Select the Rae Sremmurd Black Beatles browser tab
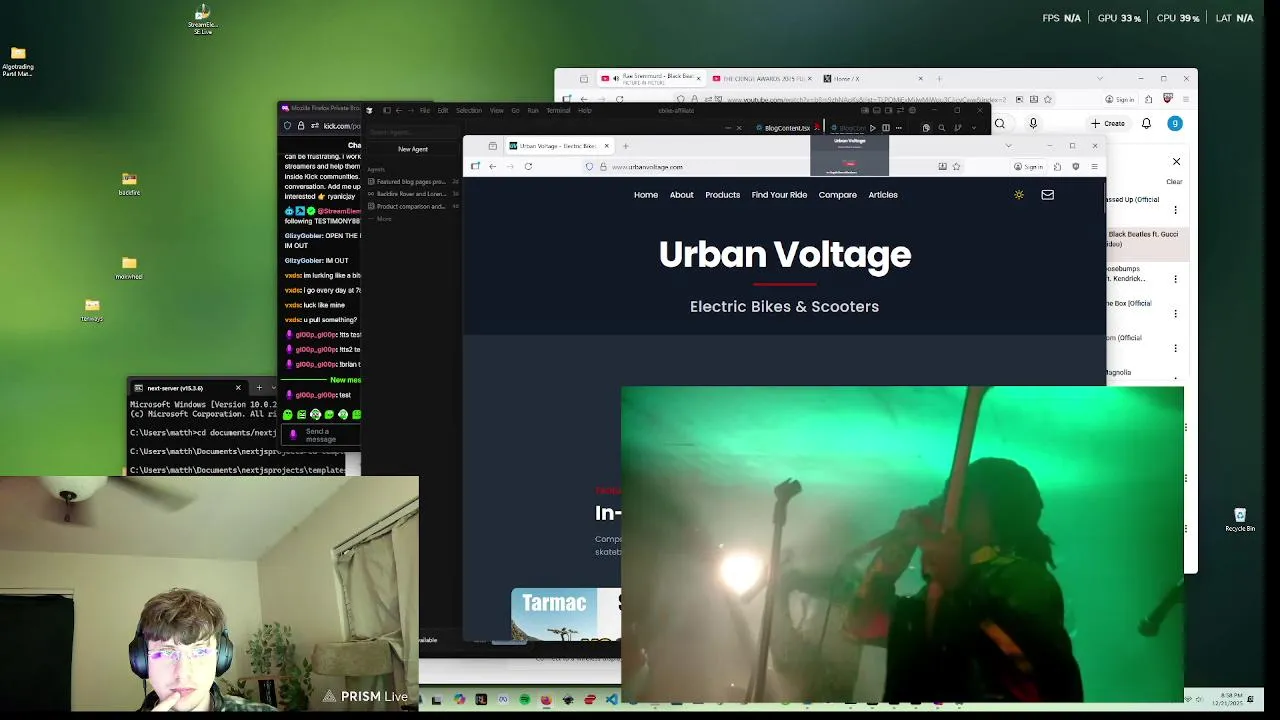Viewport: 1280px width, 720px height. (651, 78)
